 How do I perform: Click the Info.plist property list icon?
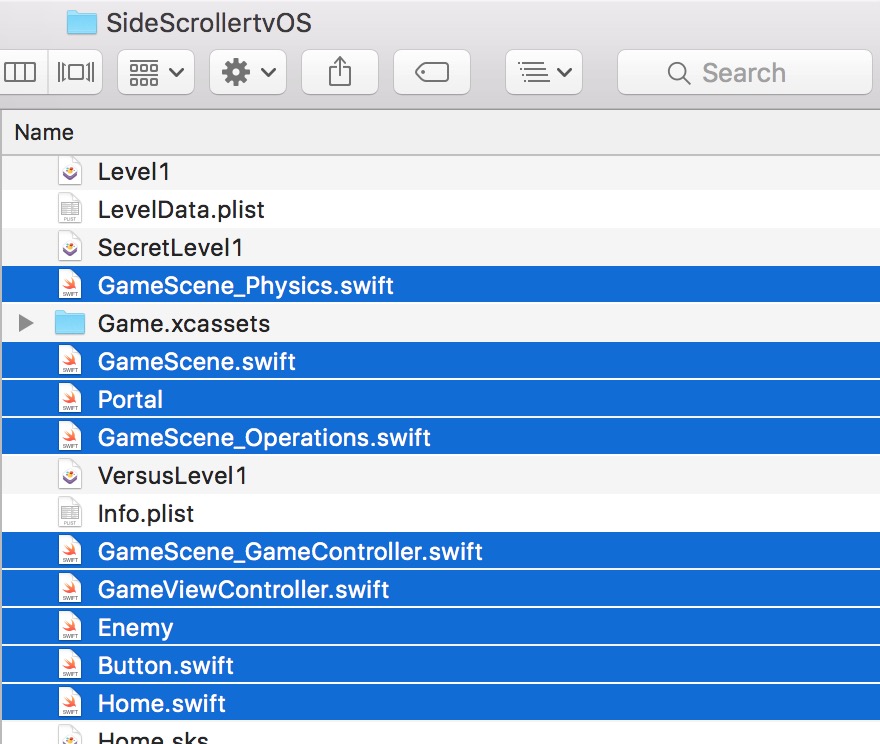[69, 513]
